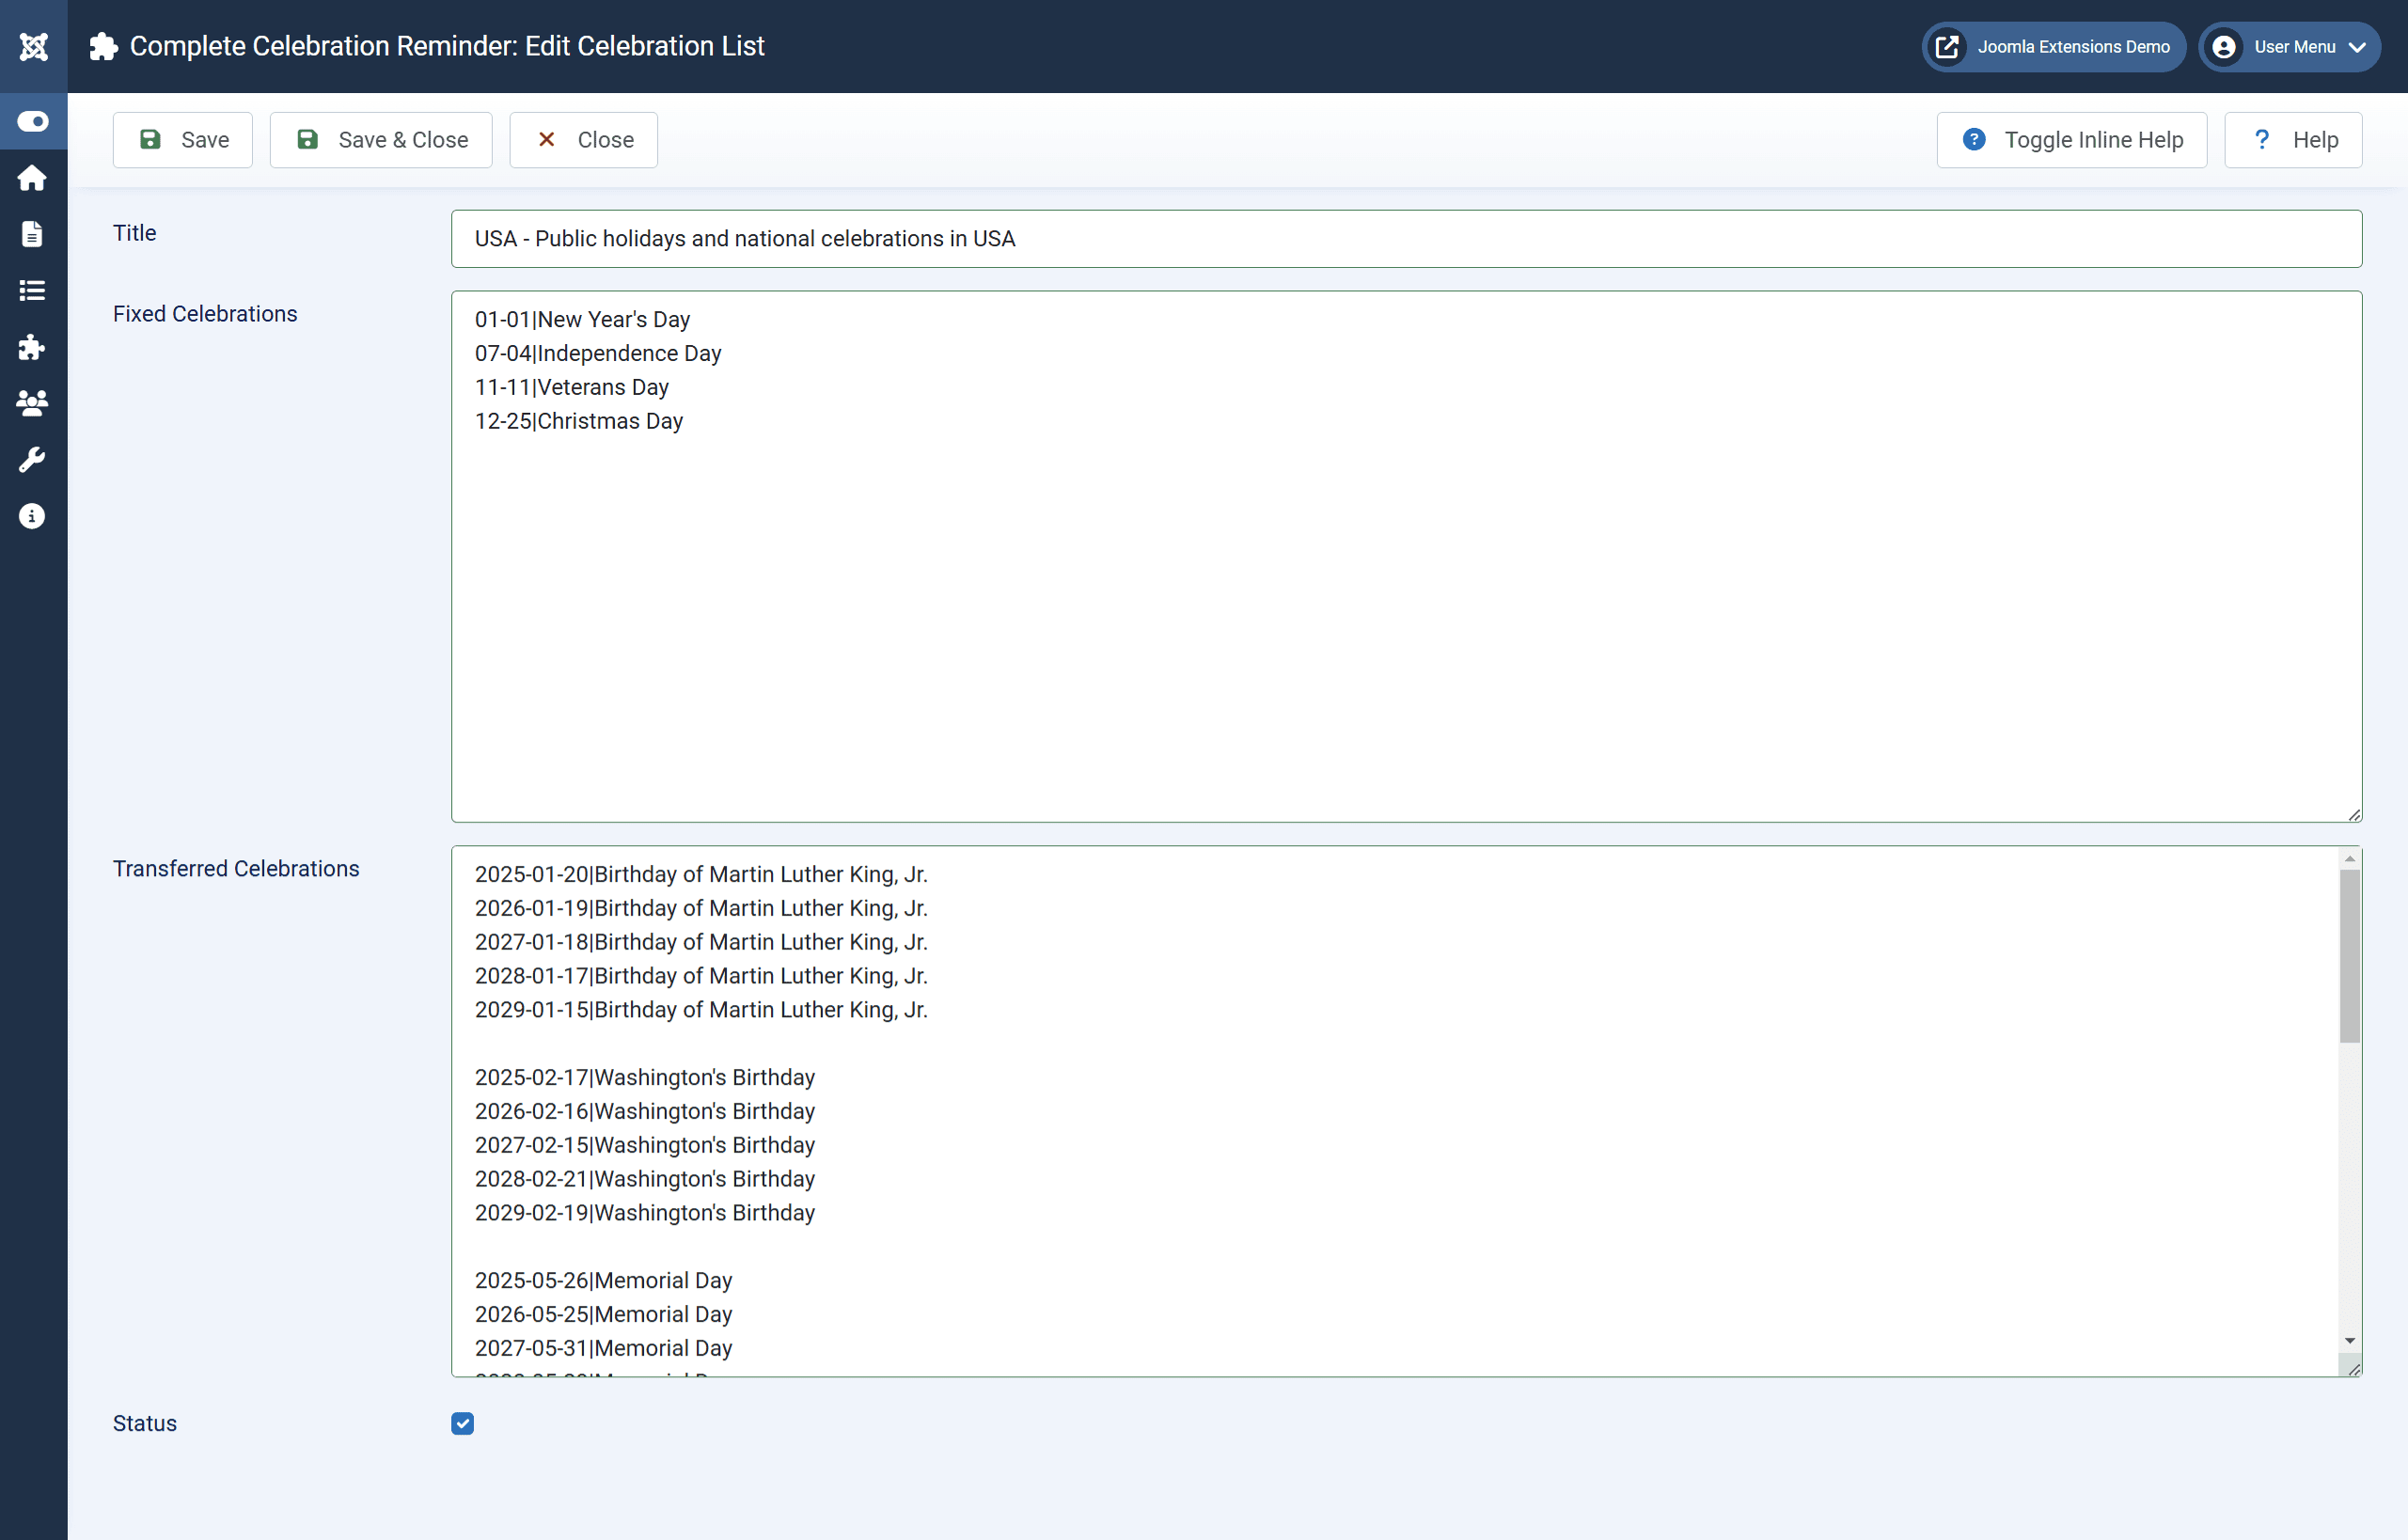The width and height of the screenshot is (2408, 1540).
Task: Open the Users group sidebar icon
Action: pos(32,403)
